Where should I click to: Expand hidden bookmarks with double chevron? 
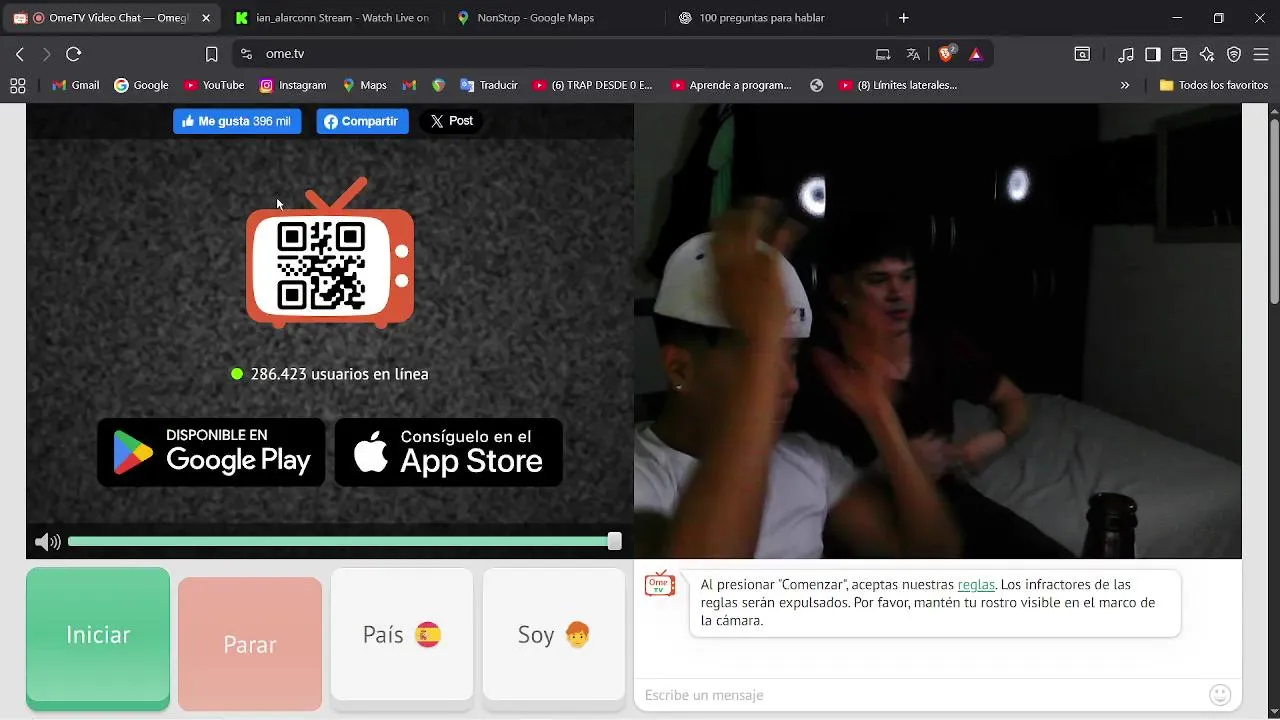coord(1125,86)
